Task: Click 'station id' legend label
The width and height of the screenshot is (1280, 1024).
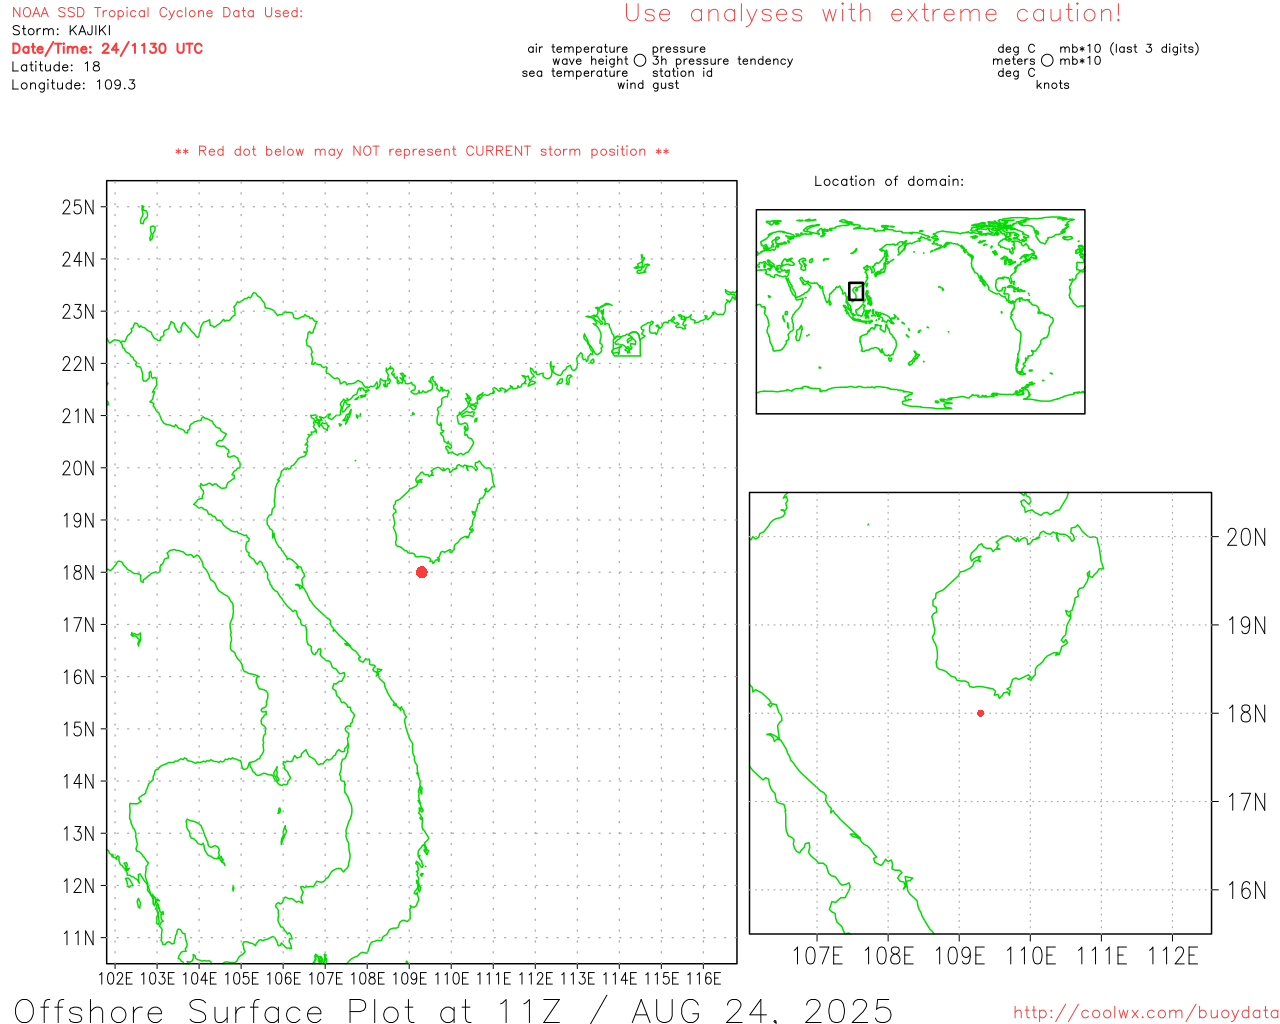Action: tap(683, 73)
